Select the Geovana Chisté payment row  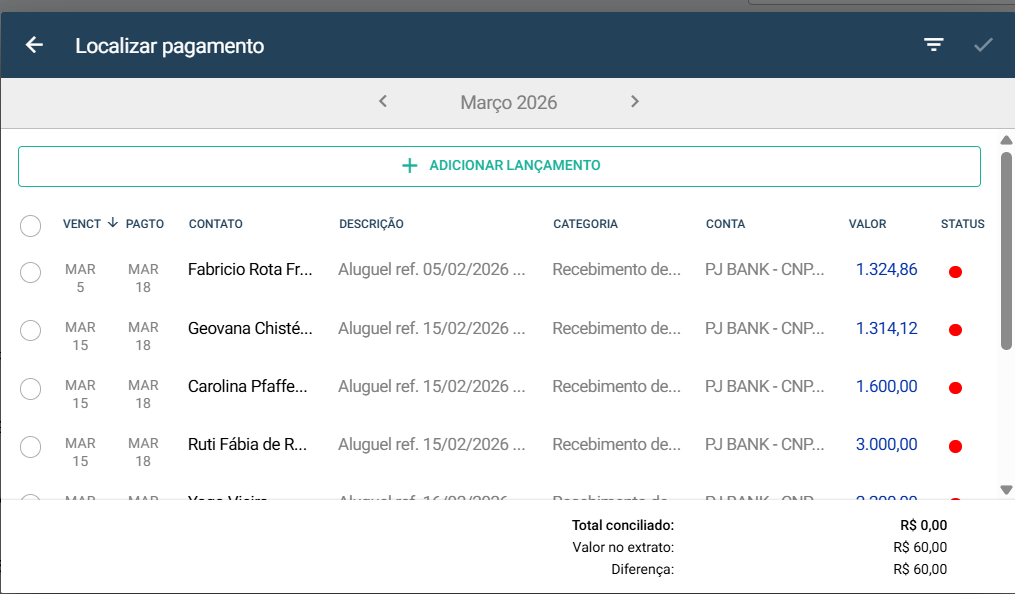(30, 331)
